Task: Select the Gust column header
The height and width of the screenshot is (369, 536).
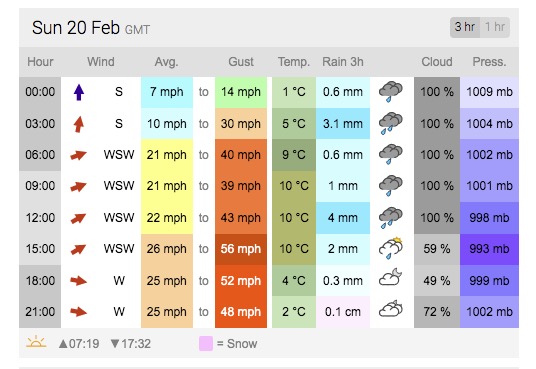Action: [241, 62]
